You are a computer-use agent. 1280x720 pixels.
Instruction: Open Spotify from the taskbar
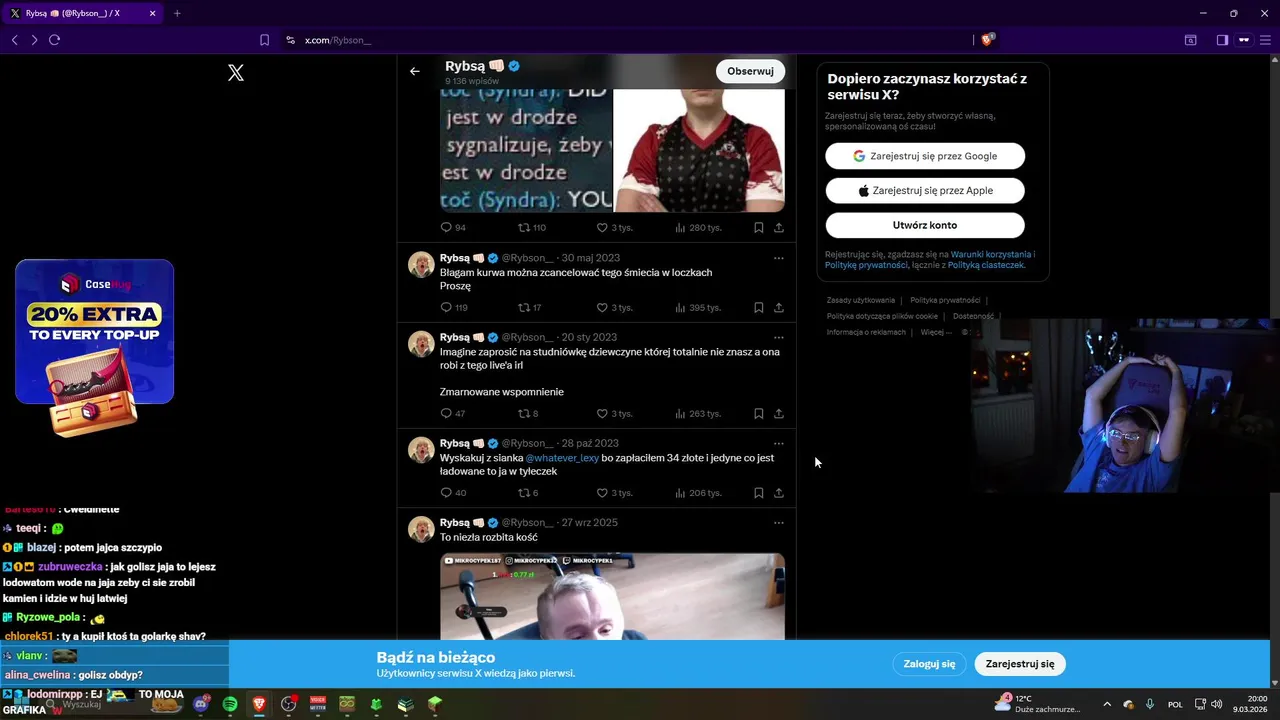[x=230, y=704]
